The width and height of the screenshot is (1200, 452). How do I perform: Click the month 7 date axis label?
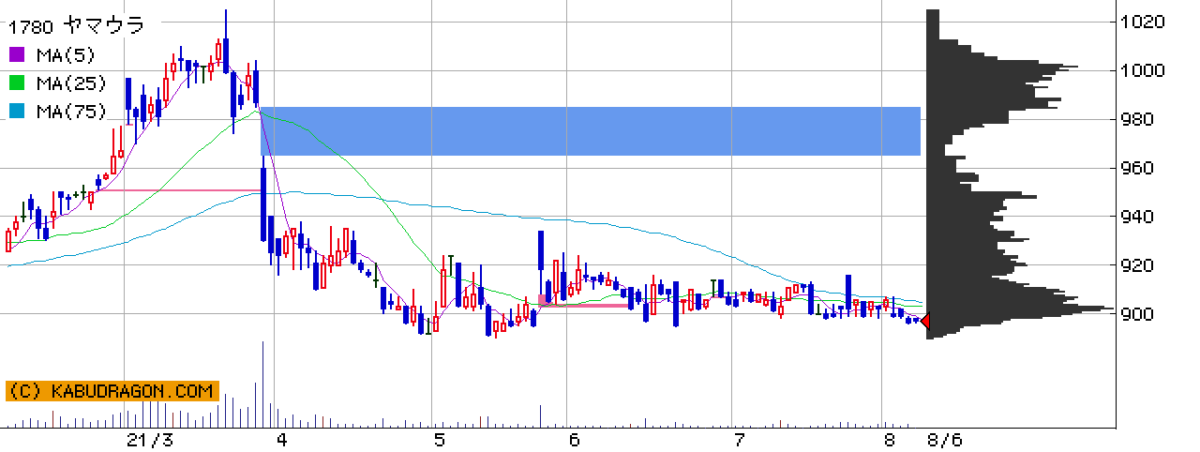[739, 440]
